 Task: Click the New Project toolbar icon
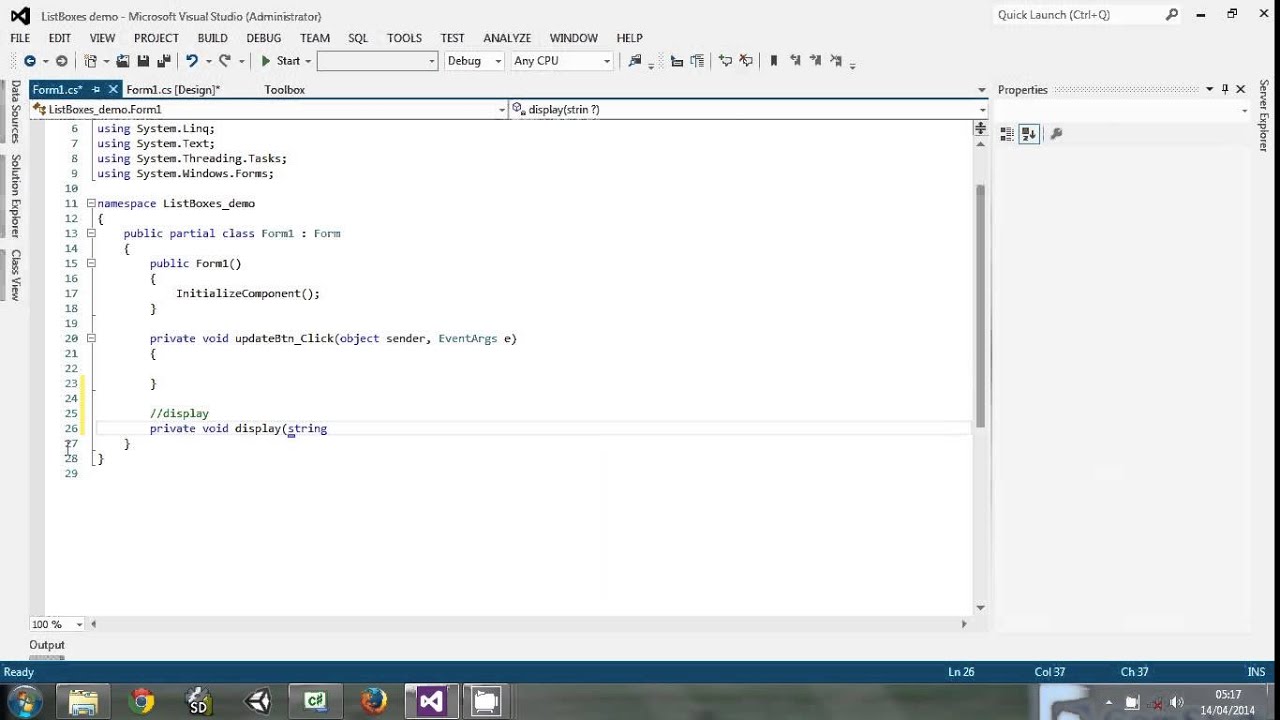coord(91,61)
